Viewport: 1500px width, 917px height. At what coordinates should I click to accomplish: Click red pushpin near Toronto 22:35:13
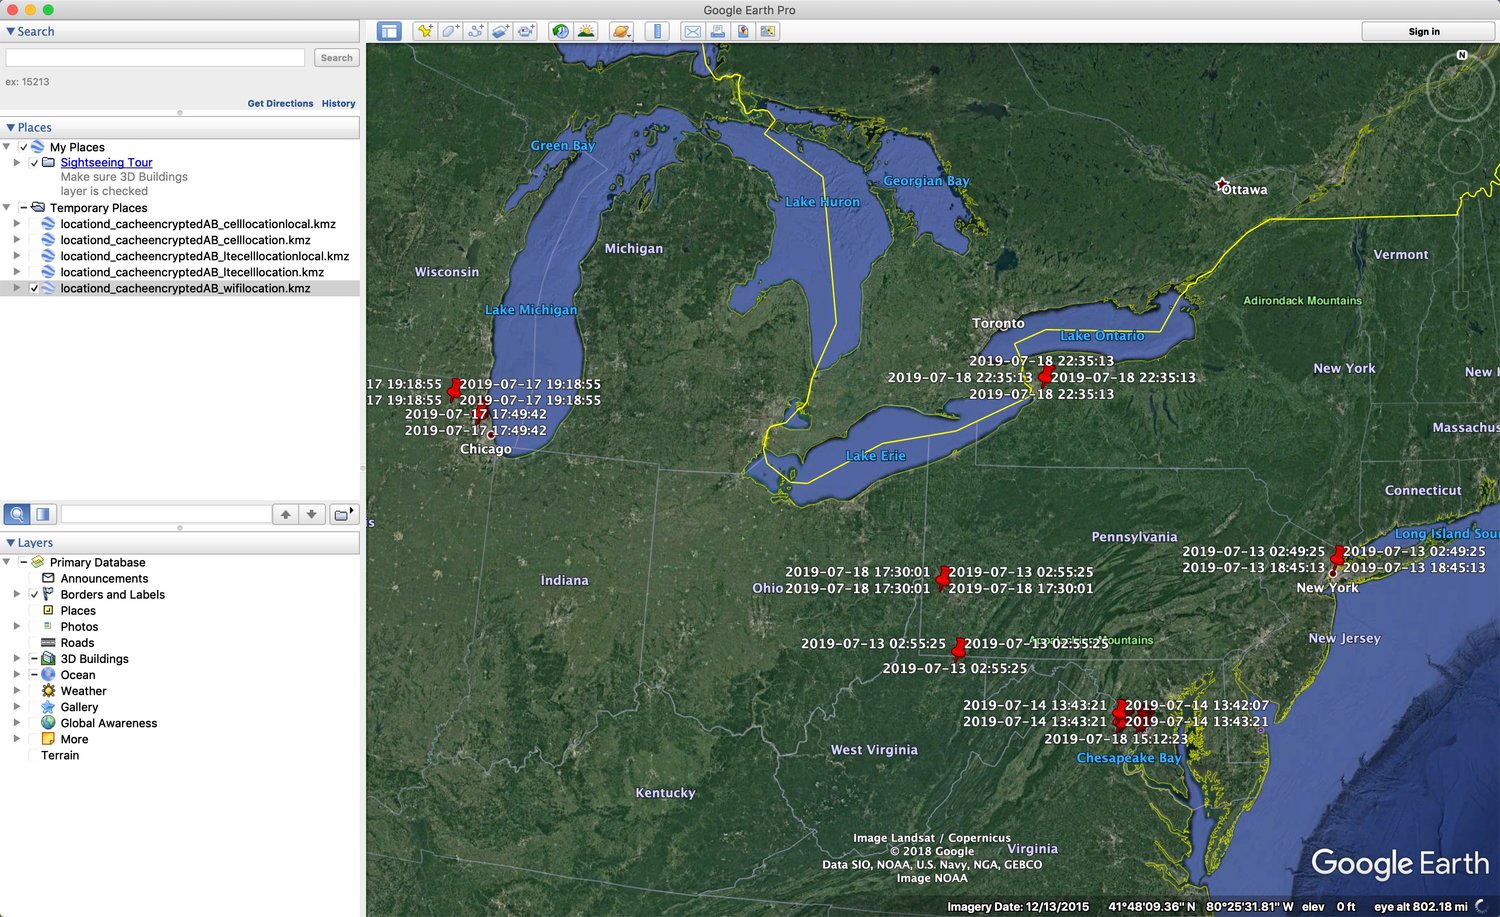tap(1045, 375)
